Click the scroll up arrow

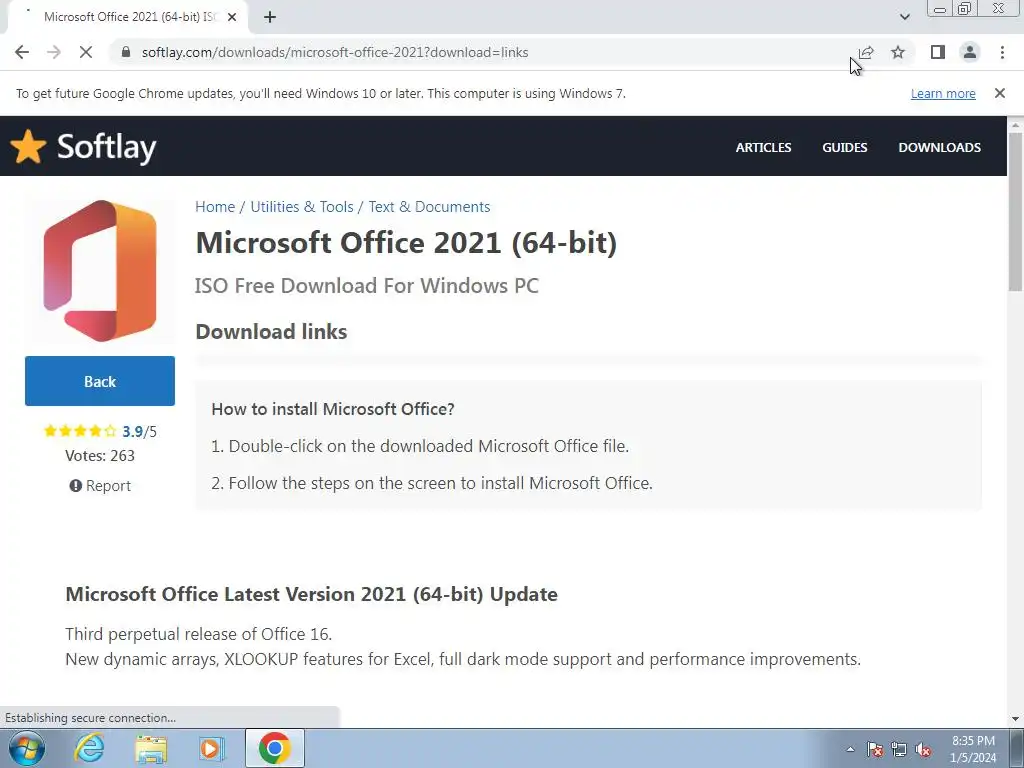pyautogui.click(x=1015, y=124)
